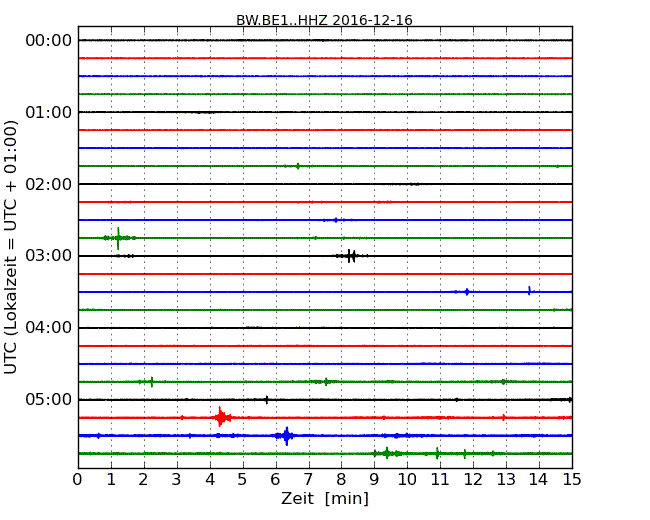Click the x-axis tick label 2
The height and width of the screenshot is (520, 650).
(x=143, y=480)
